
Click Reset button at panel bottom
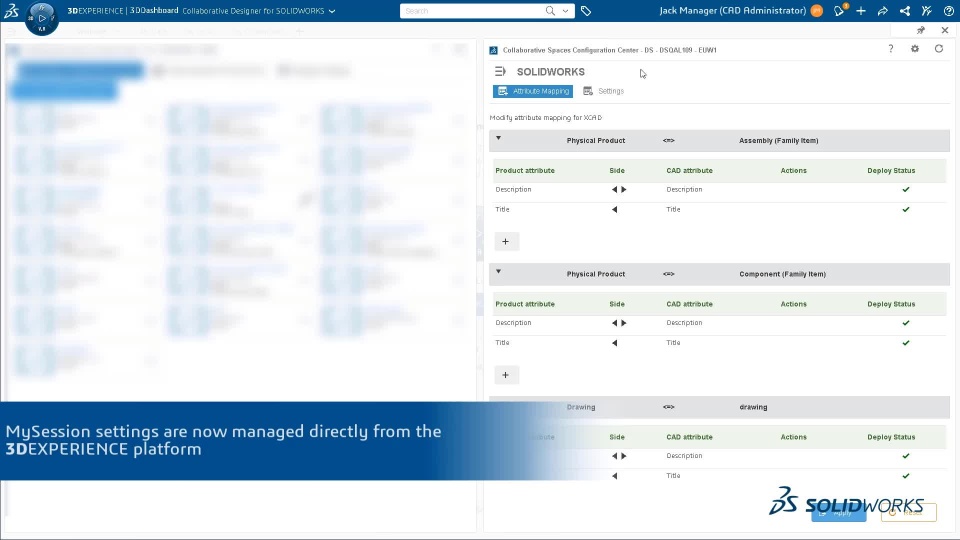909,512
